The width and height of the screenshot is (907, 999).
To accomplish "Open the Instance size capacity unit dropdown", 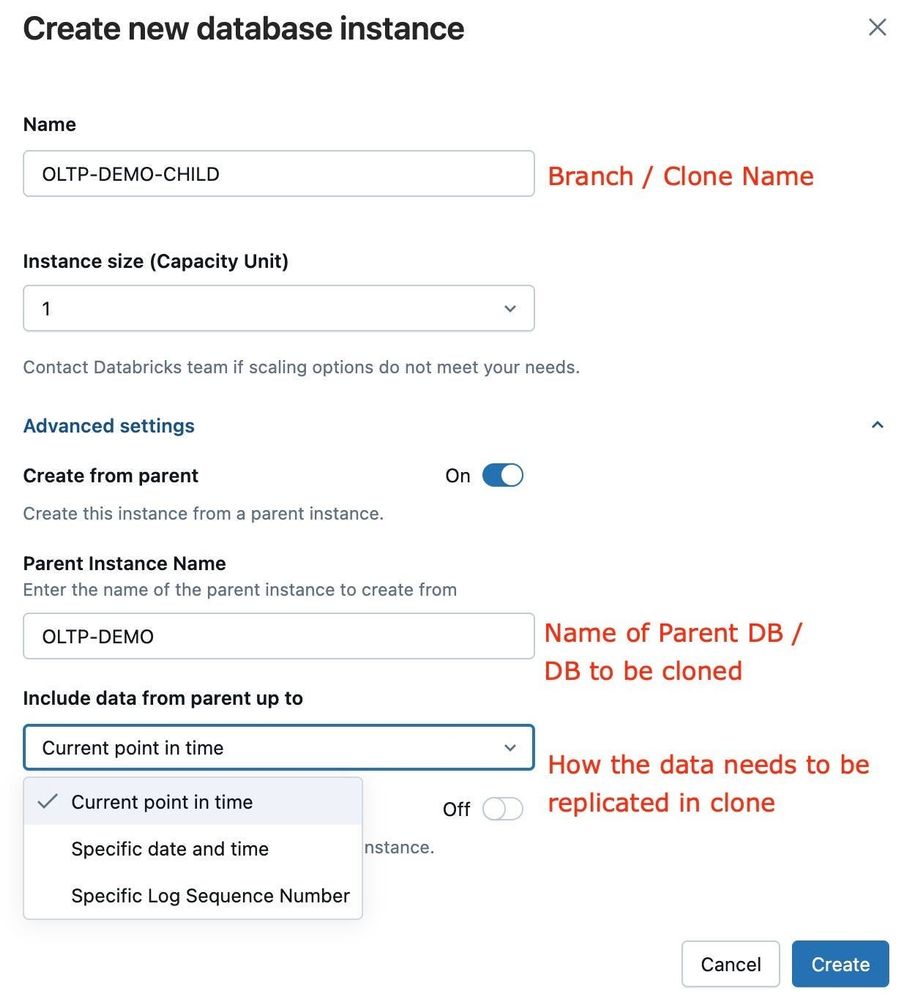I will click(x=278, y=309).
